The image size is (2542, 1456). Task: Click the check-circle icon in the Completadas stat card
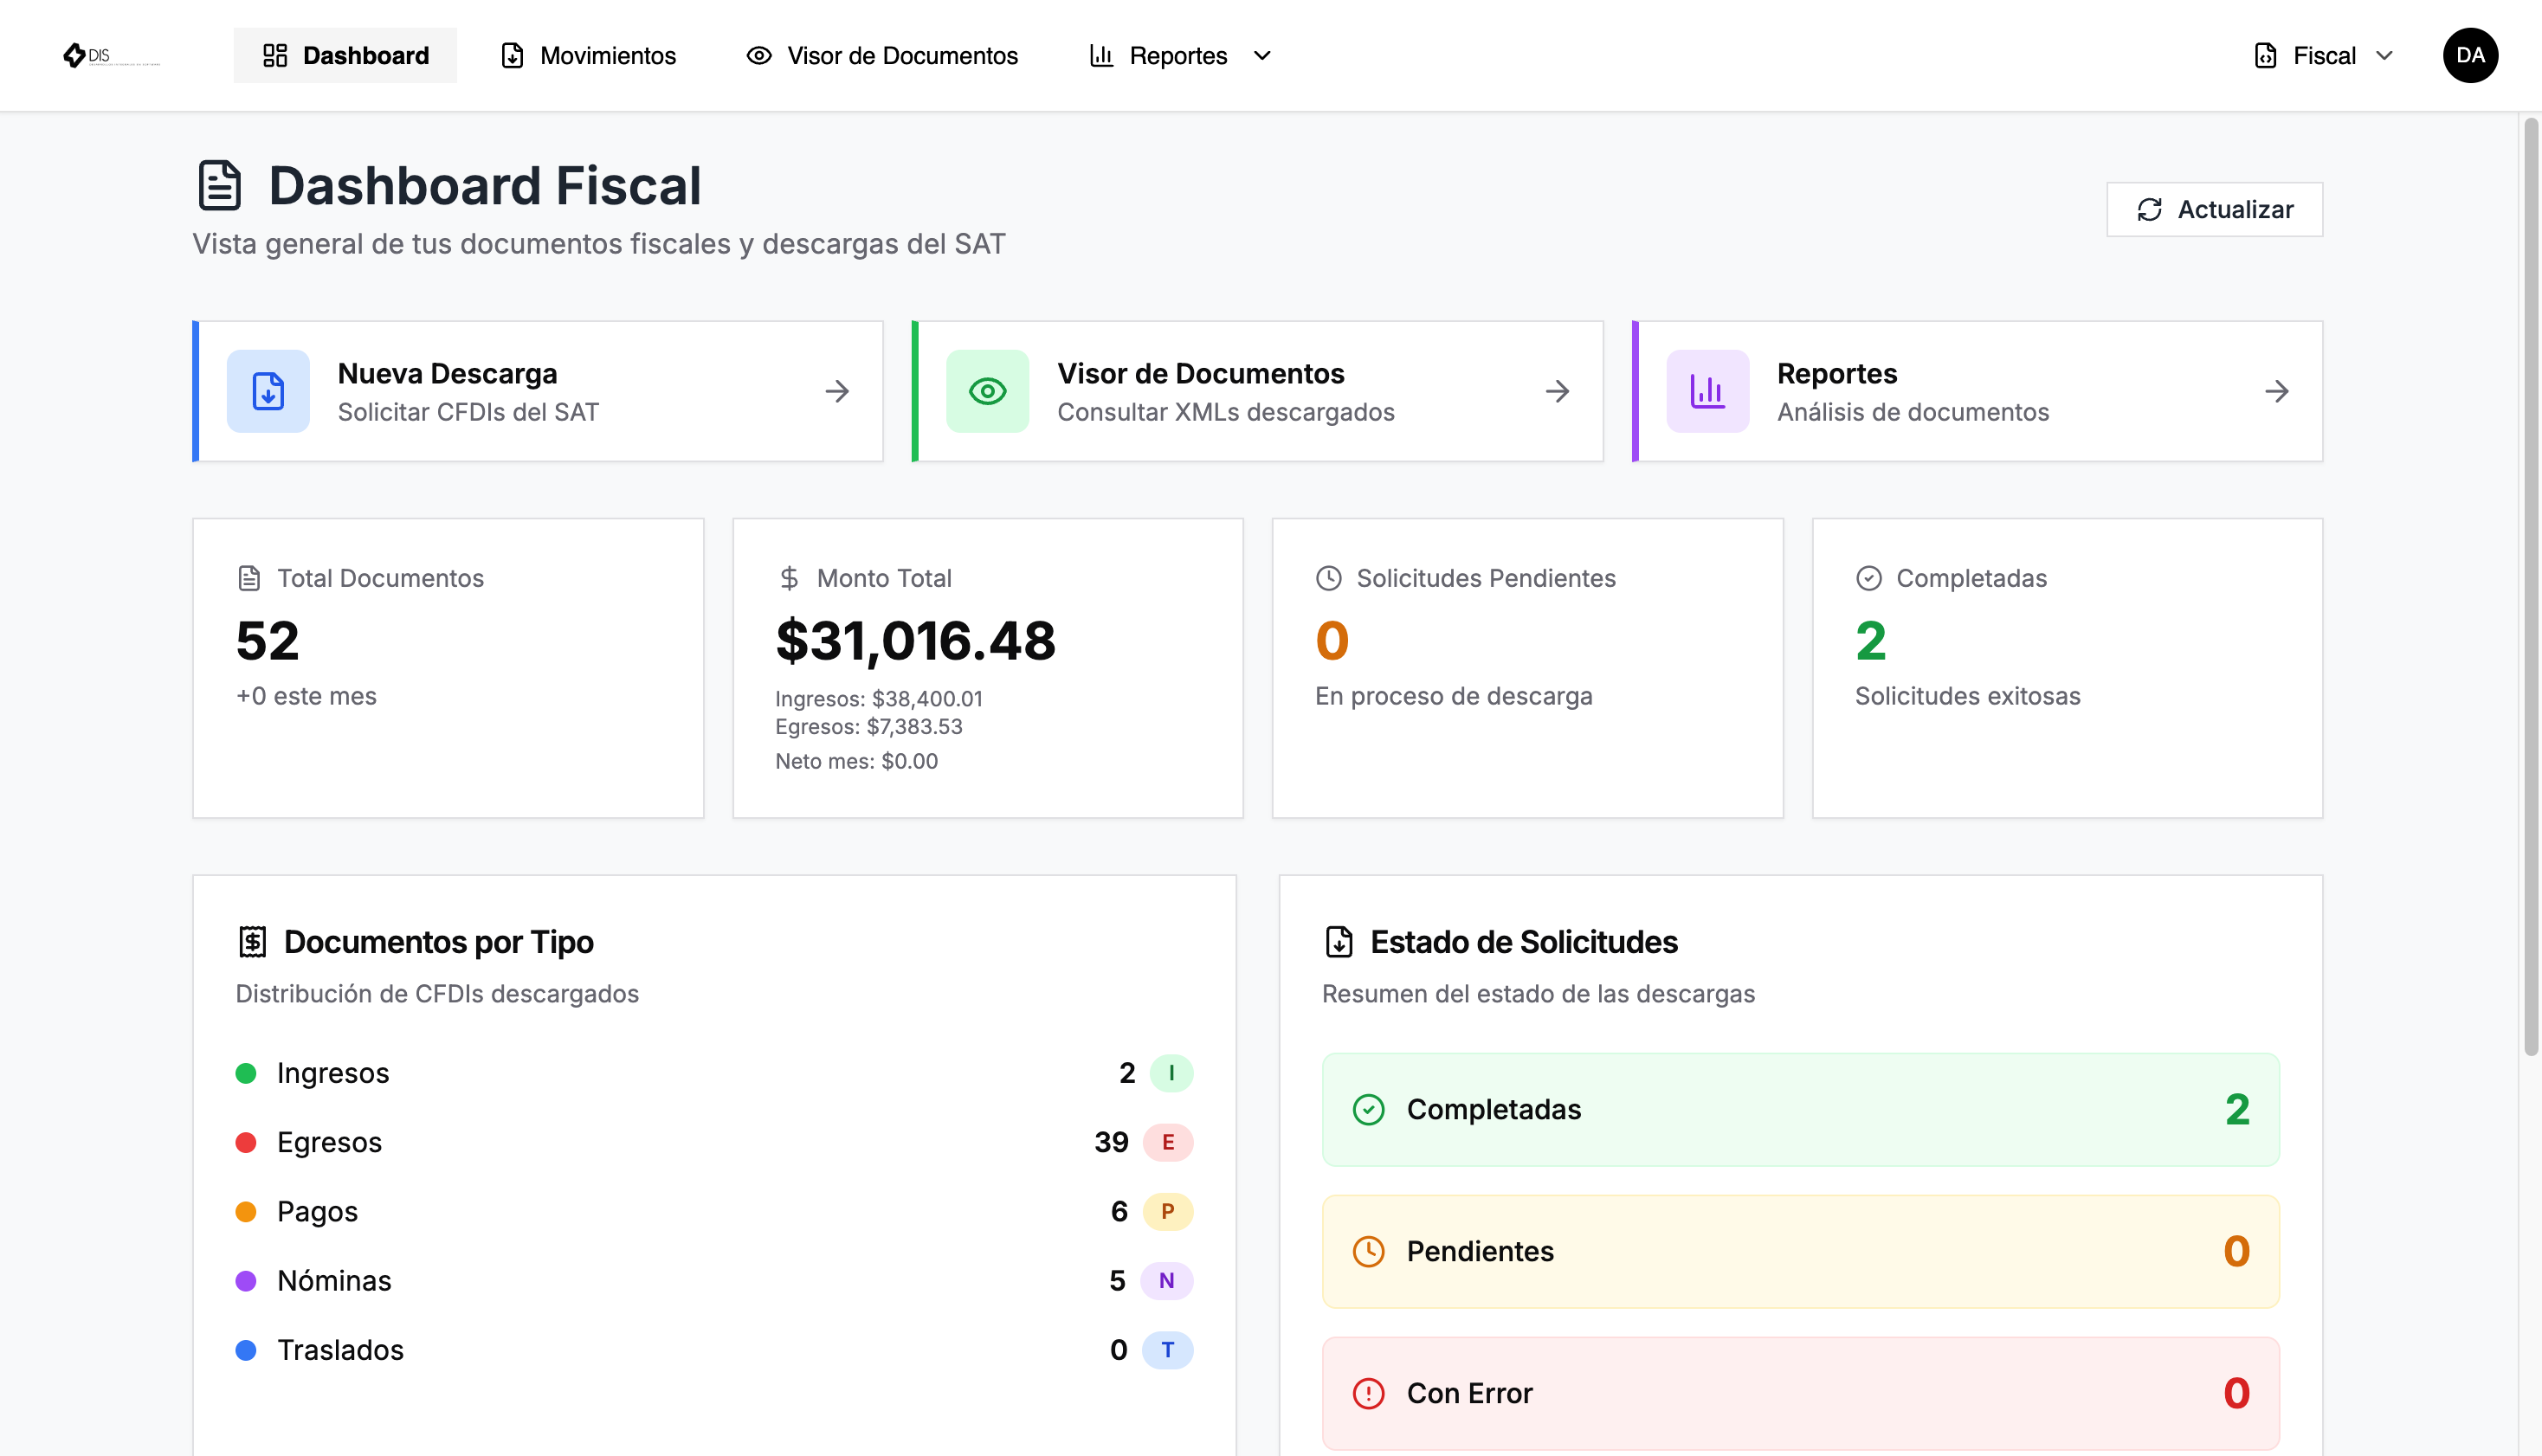click(x=1869, y=578)
